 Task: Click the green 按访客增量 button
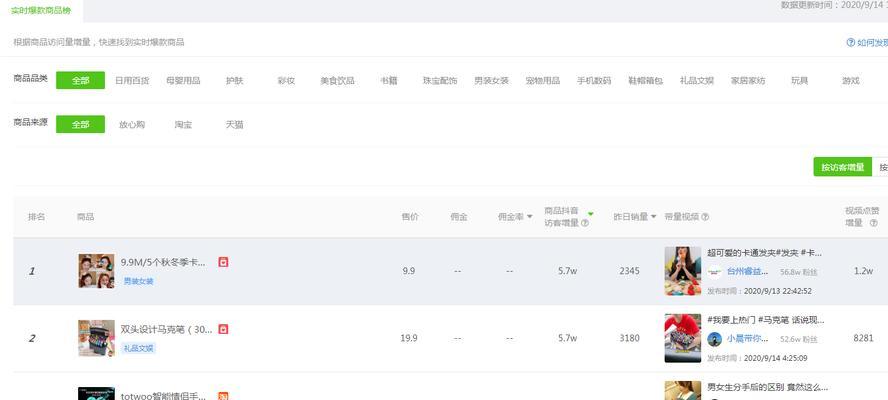pos(843,167)
